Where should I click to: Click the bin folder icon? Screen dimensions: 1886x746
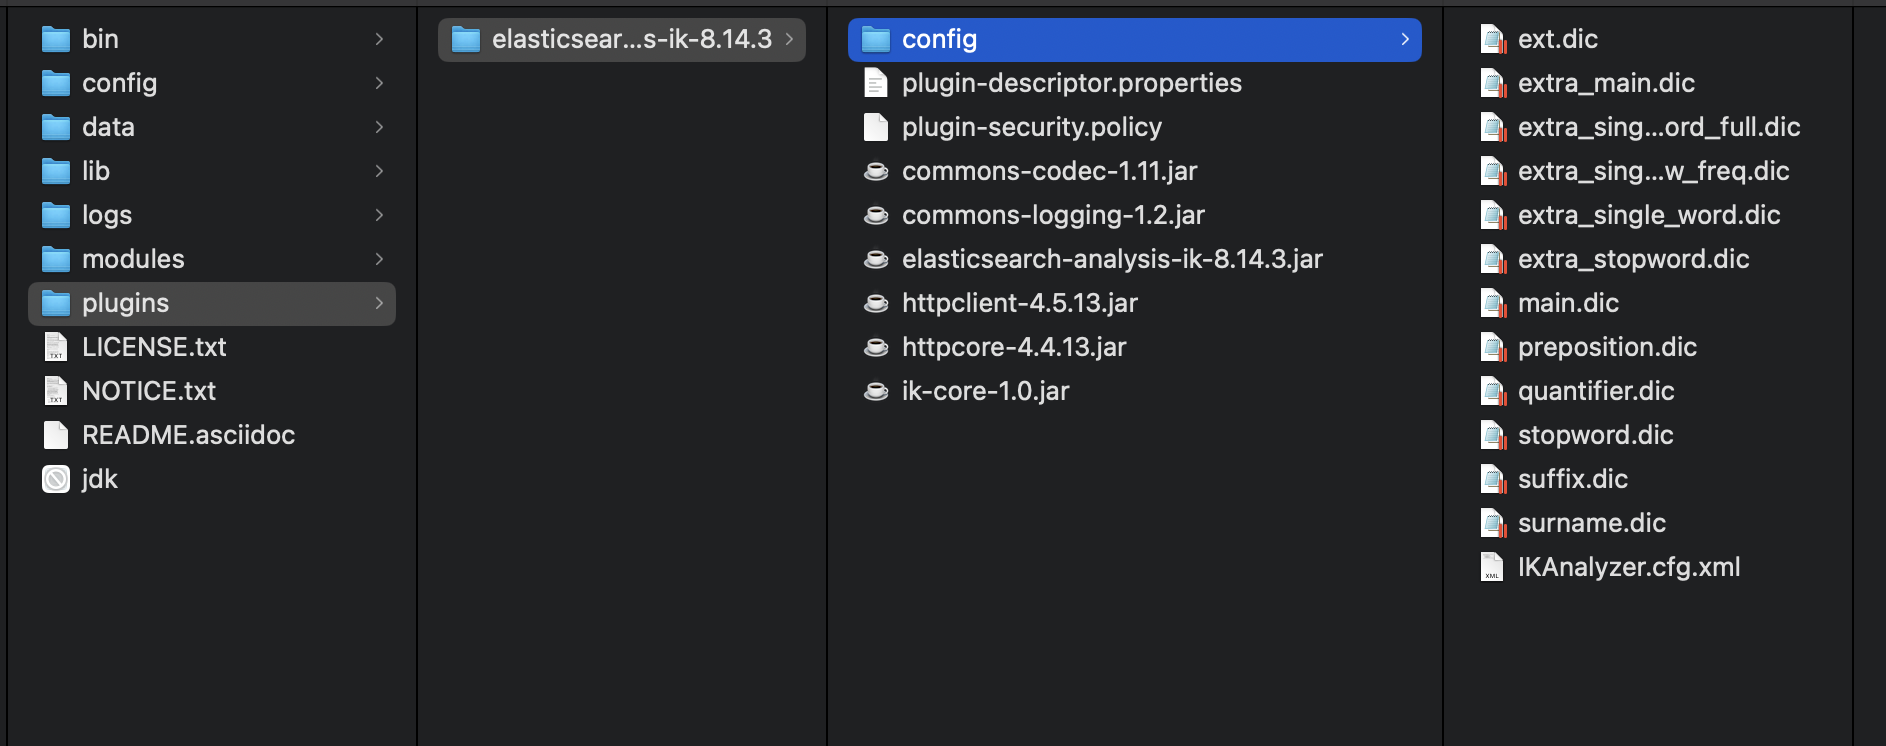(56, 39)
